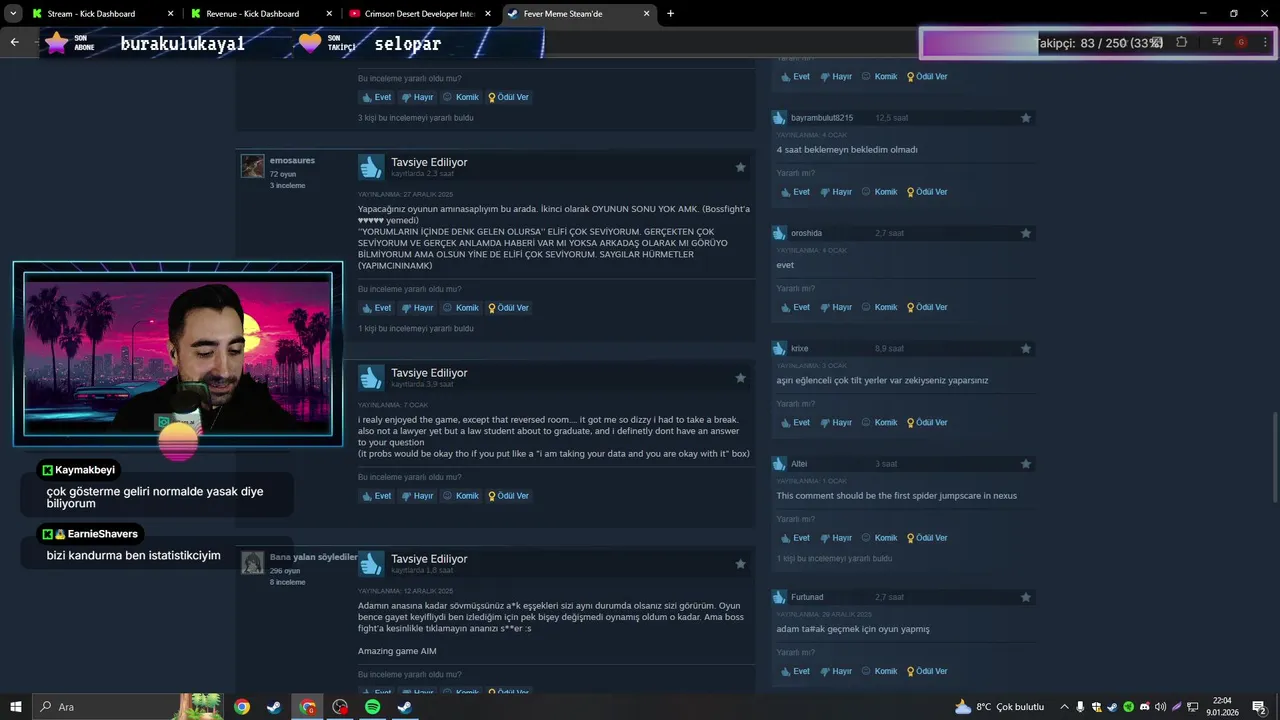Open Chrome's tab search dropdown arrow
This screenshot has height=720, width=1280.
pyautogui.click(x=14, y=13)
